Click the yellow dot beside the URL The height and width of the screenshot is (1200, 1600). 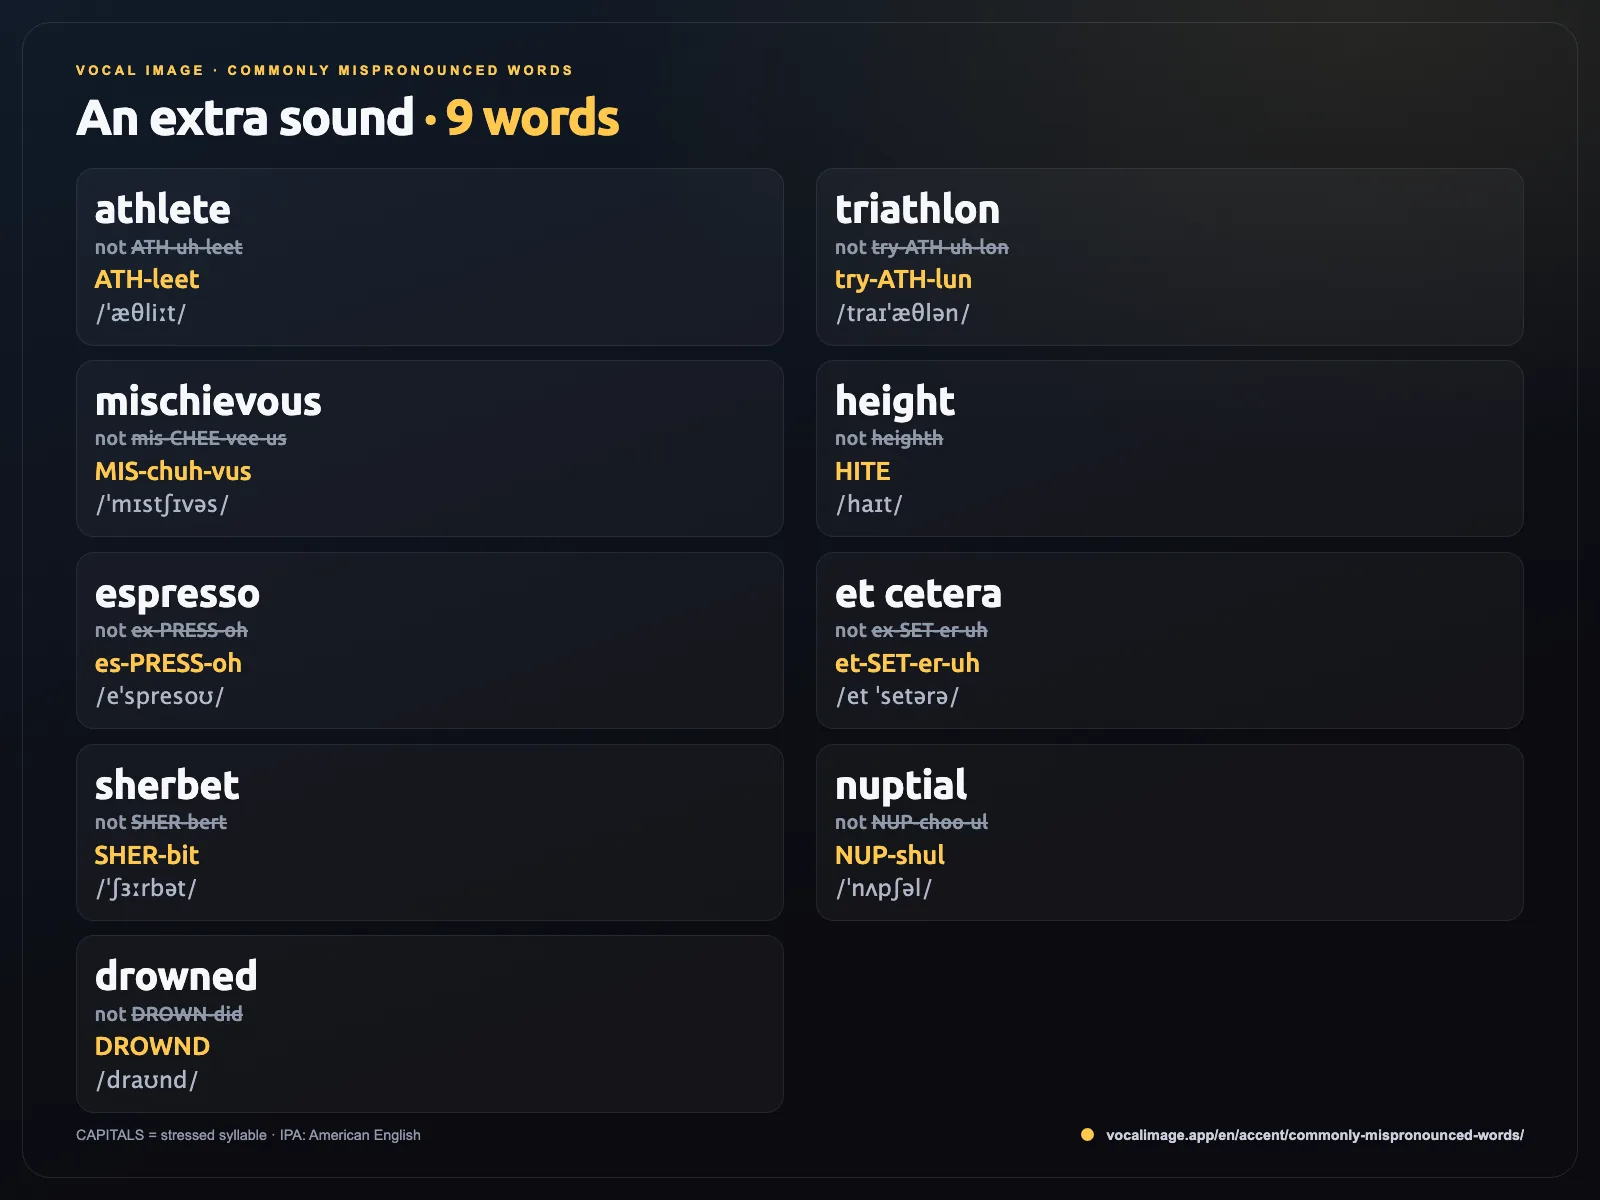tap(1087, 1135)
